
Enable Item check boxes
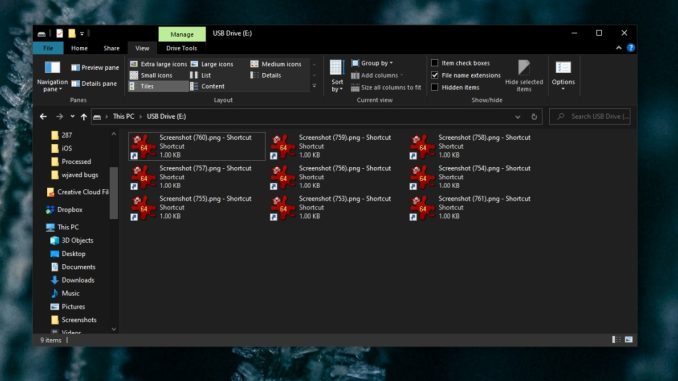435,63
